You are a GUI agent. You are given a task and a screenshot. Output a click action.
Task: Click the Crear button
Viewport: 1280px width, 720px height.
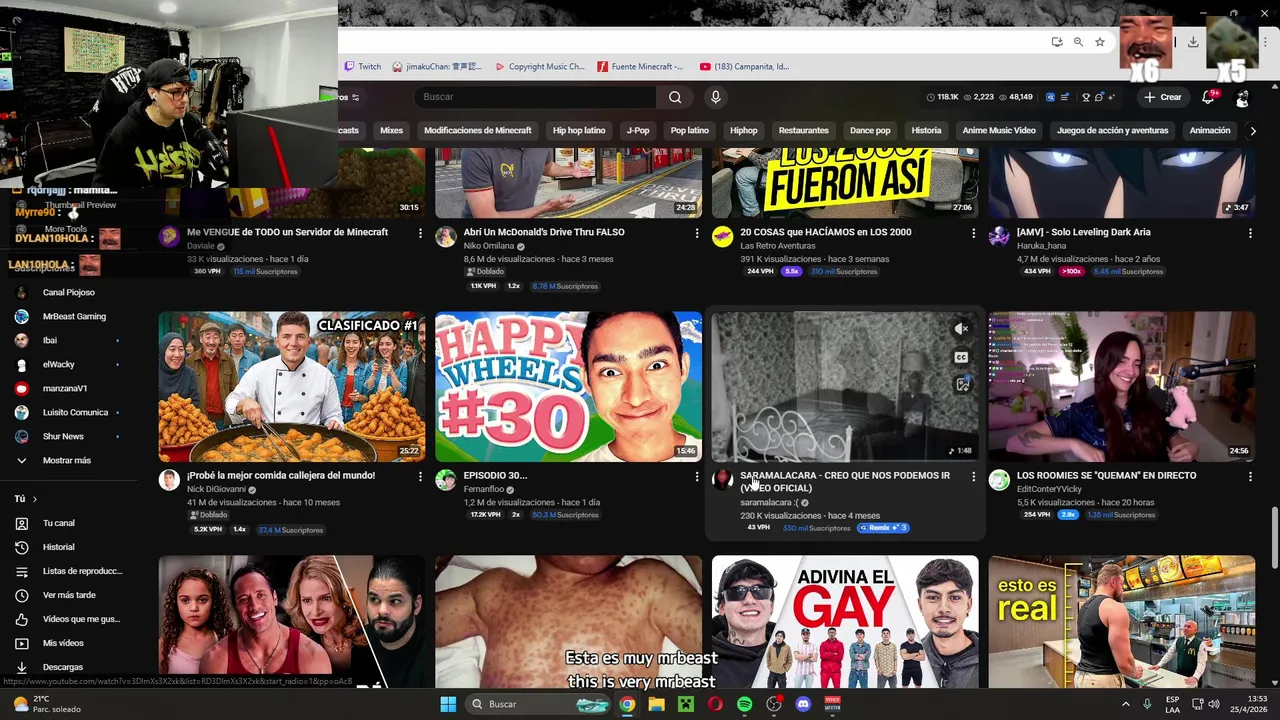coord(1163,97)
